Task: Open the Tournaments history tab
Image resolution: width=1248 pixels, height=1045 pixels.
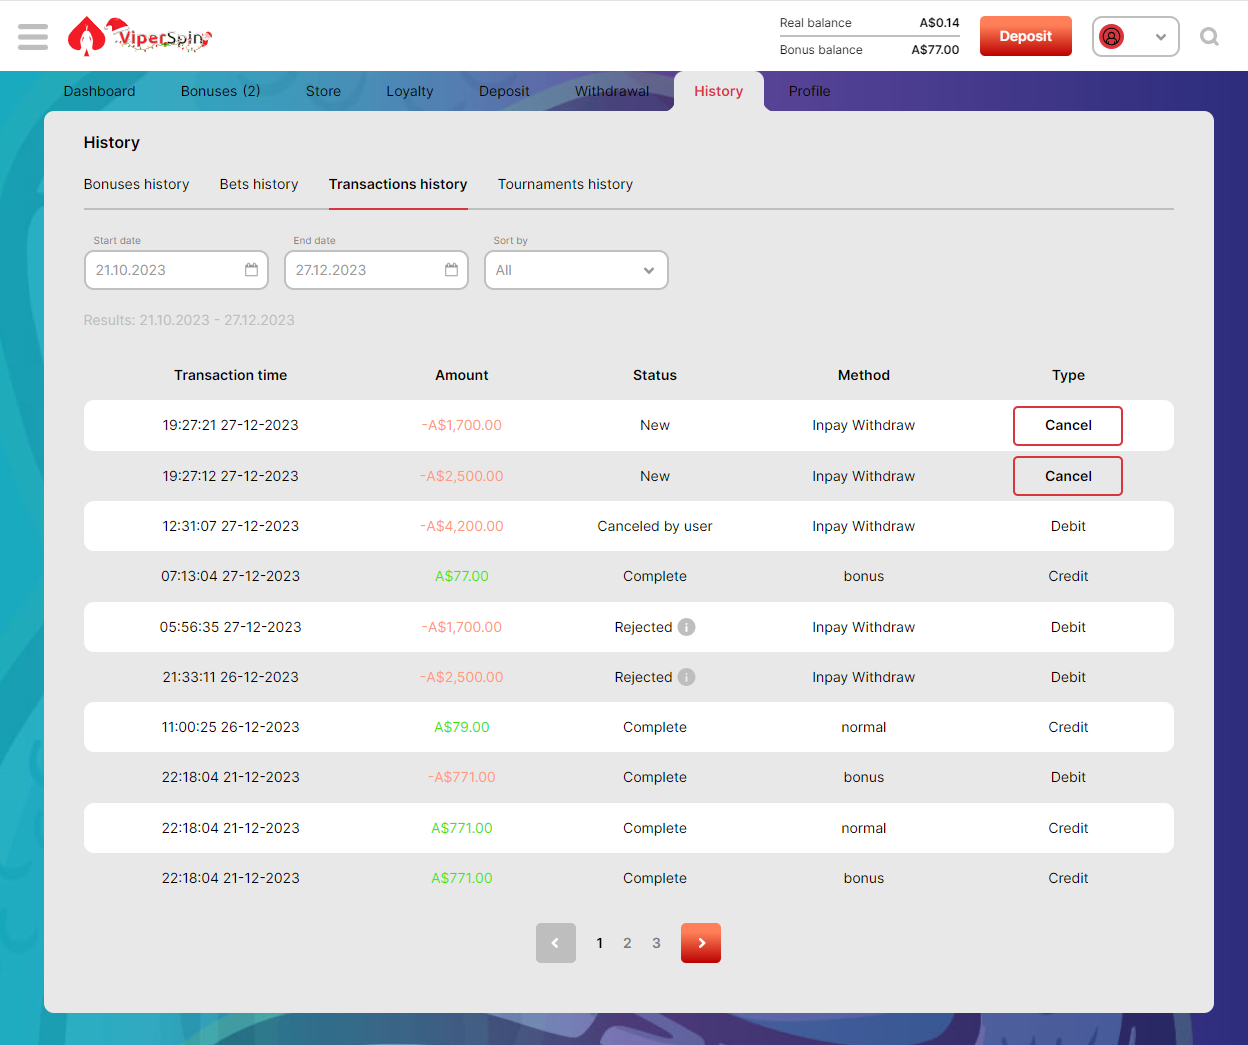Action: pyautogui.click(x=565, y=184)
